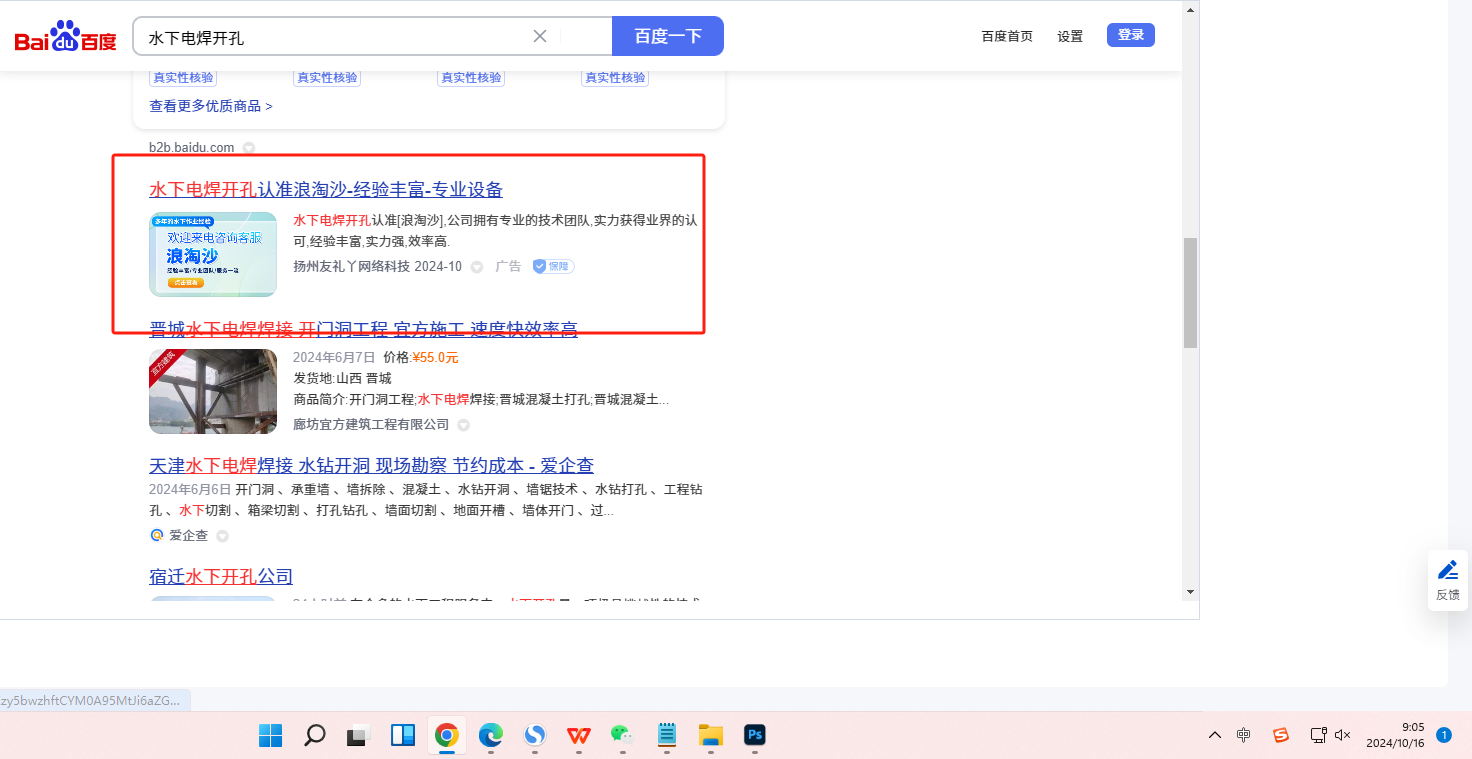Show hidden system tray icons chevron
Image resolution: width=1472 pixels, height=759 pixels.
point(1215,735)
